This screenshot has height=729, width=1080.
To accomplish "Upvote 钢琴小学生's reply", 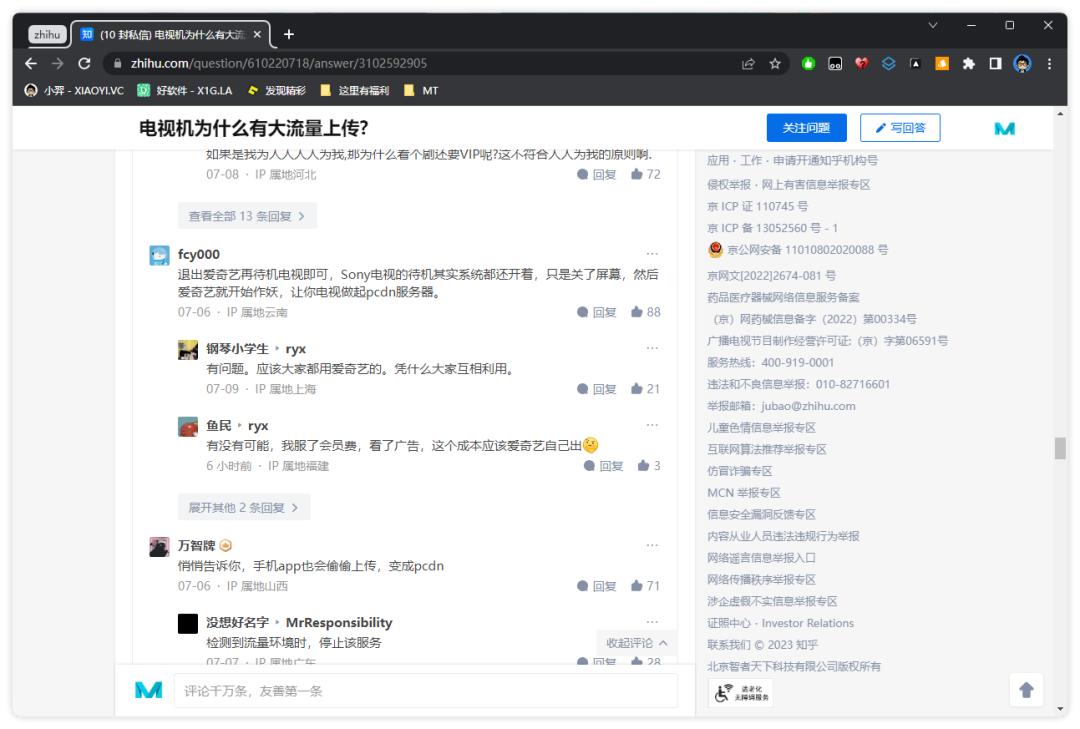I will [x=635, y=390].
